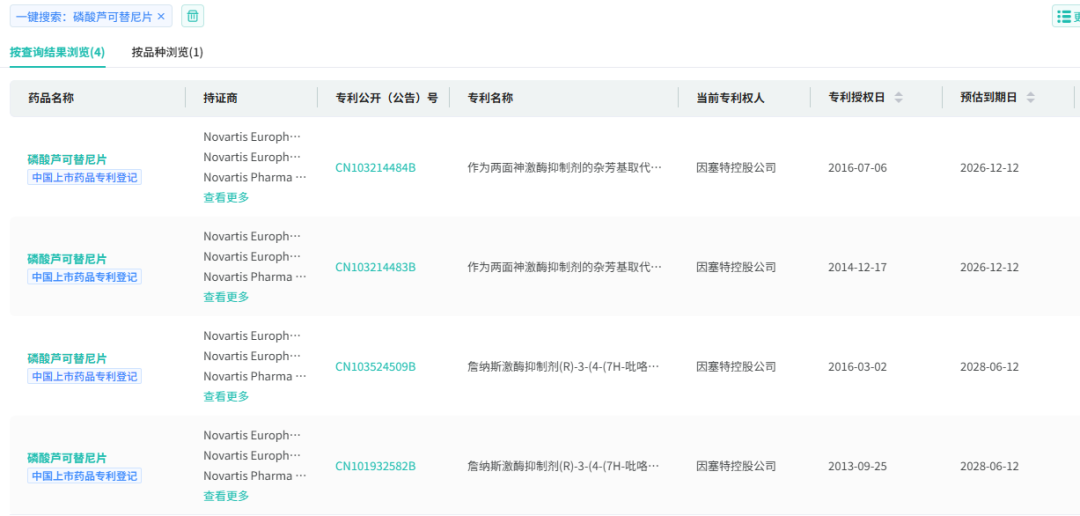Click 中国上市药品专利登记 tag in last row
This screenshot has width=1080, height=516.
(x=84, y=476)
